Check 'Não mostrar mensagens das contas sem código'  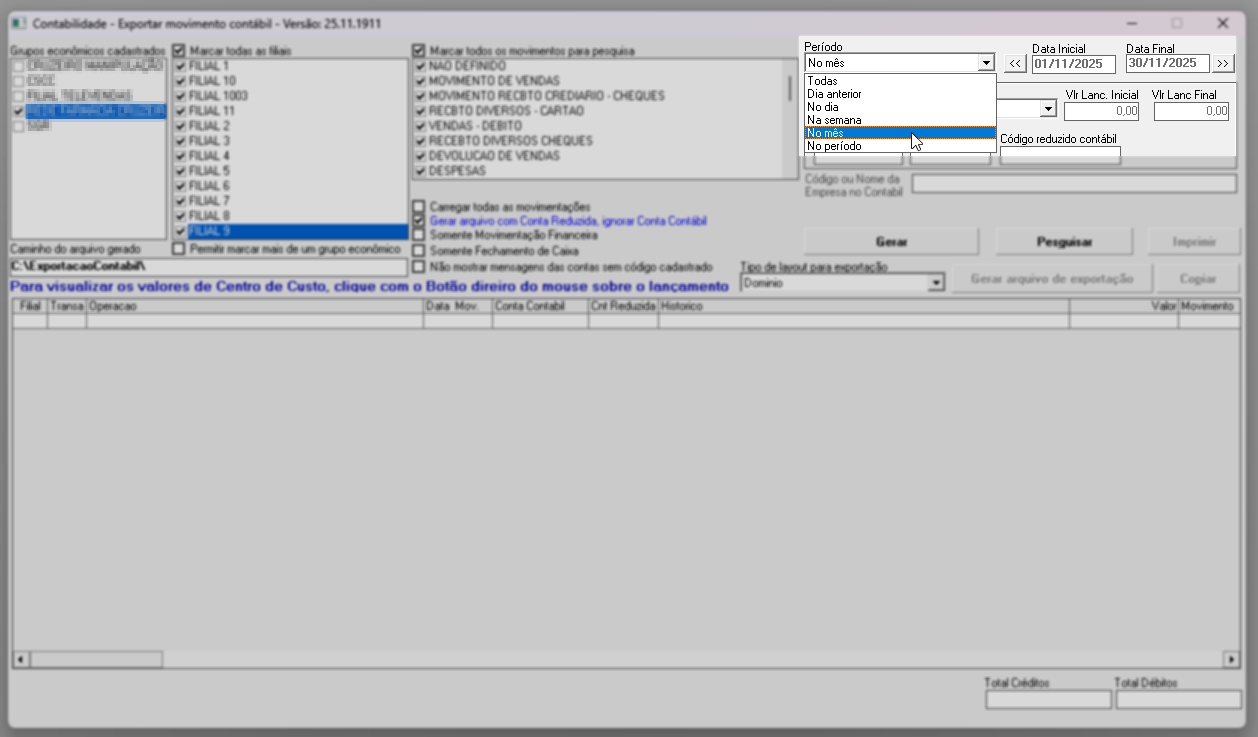tap(419, 267)
